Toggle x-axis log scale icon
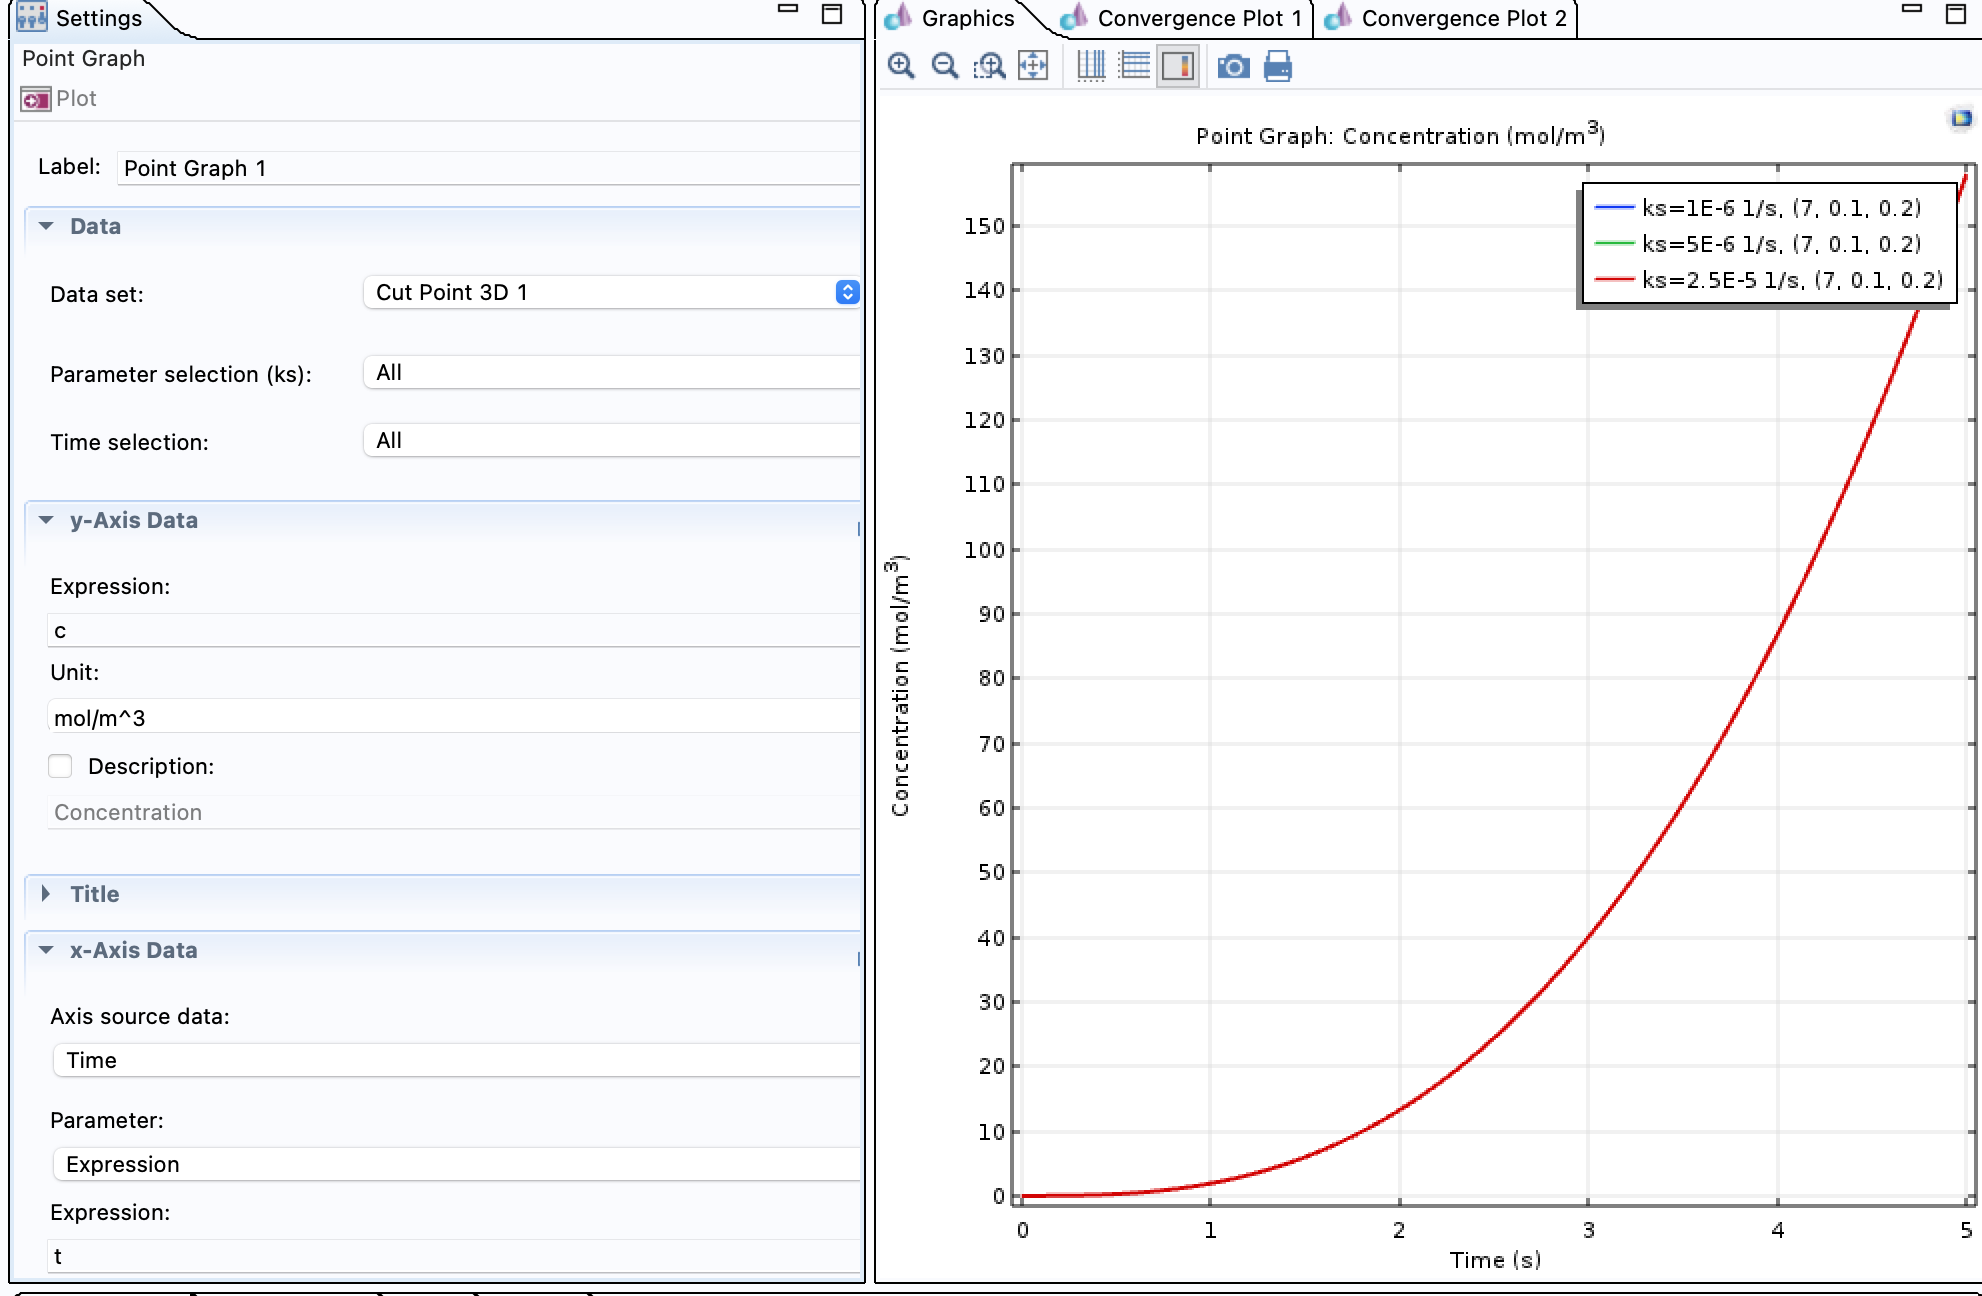 pos(1091,67)
